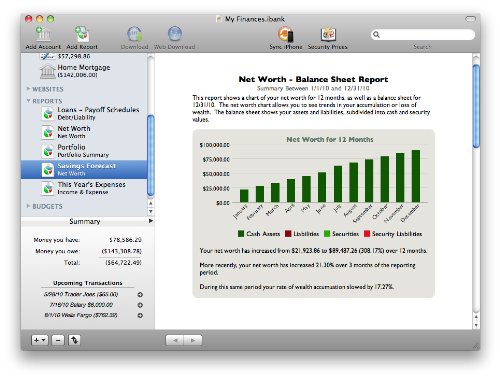The image size is (500, 378).
Task: Click the Upcoming Transactions heading
Action: [x=88, y=283]
